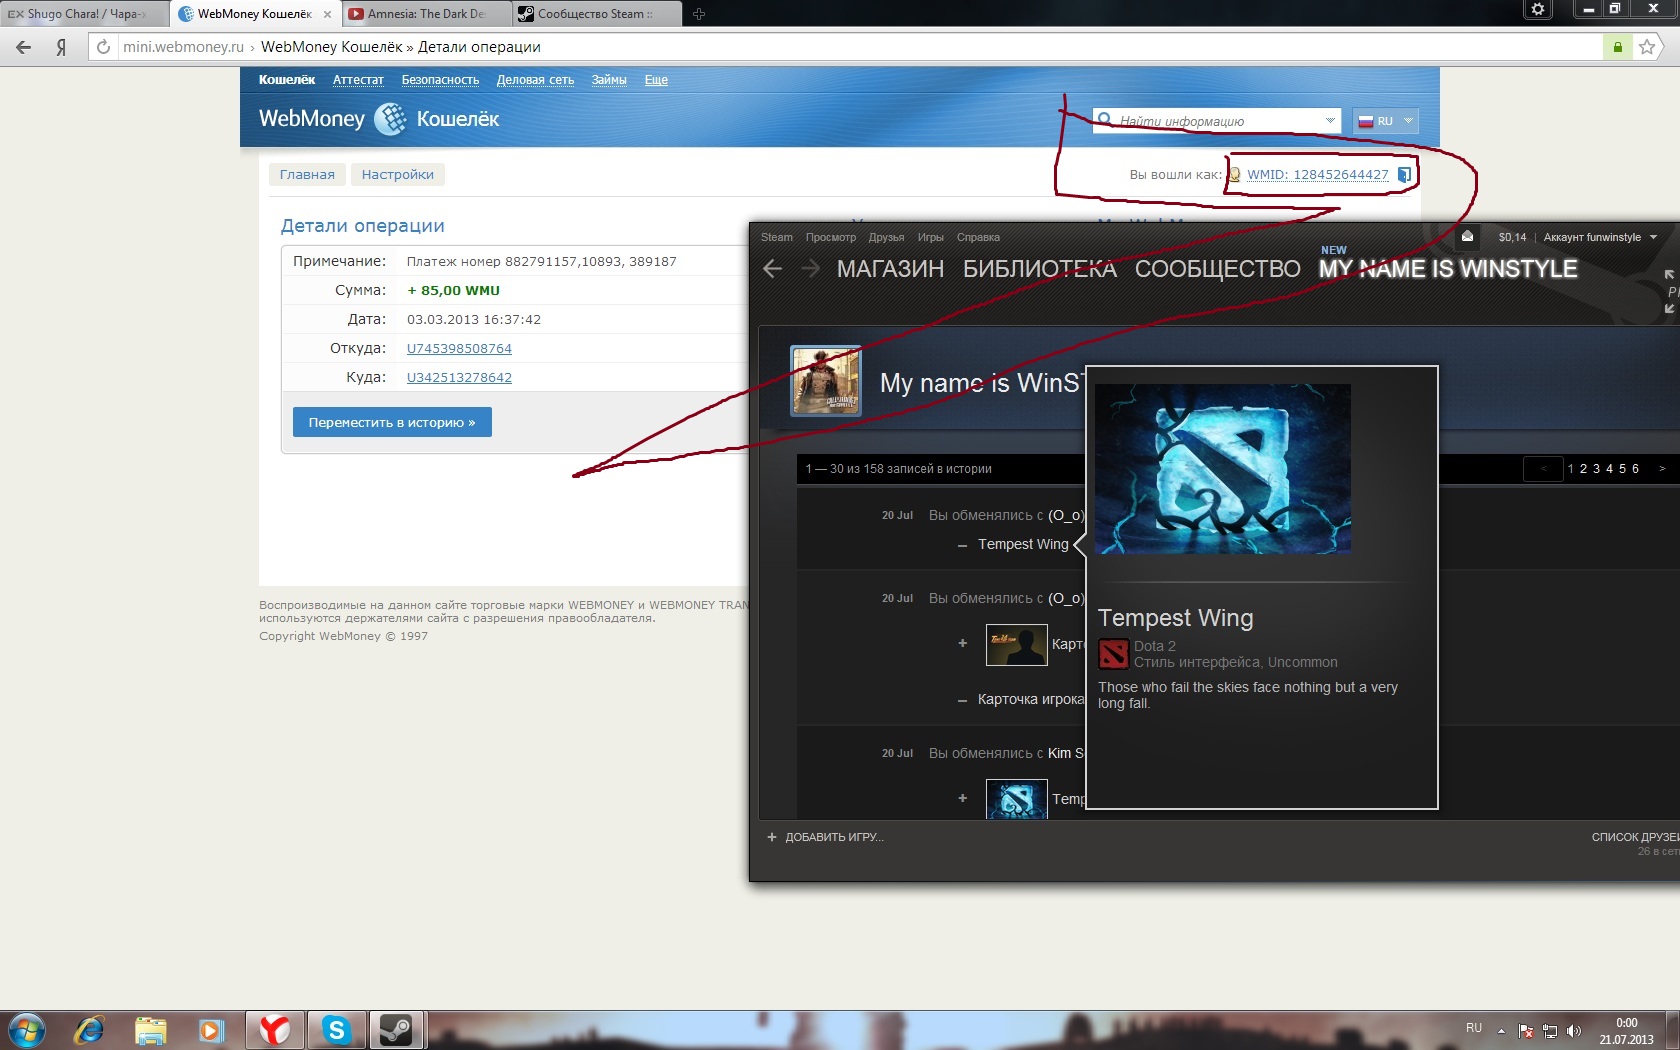Switch to Steam on taskbar
The image size is (1680, 1050).
pos(397,1030)
